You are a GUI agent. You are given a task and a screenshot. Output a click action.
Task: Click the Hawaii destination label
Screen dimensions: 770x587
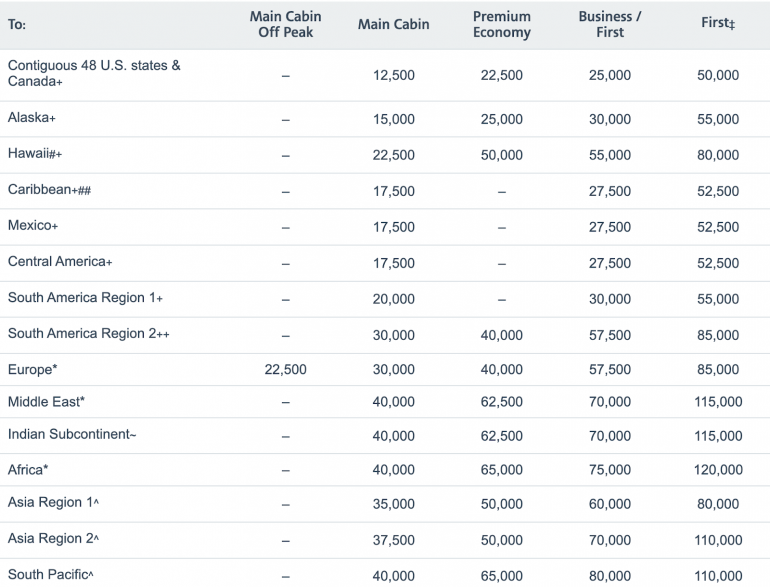tap(35, 154)
